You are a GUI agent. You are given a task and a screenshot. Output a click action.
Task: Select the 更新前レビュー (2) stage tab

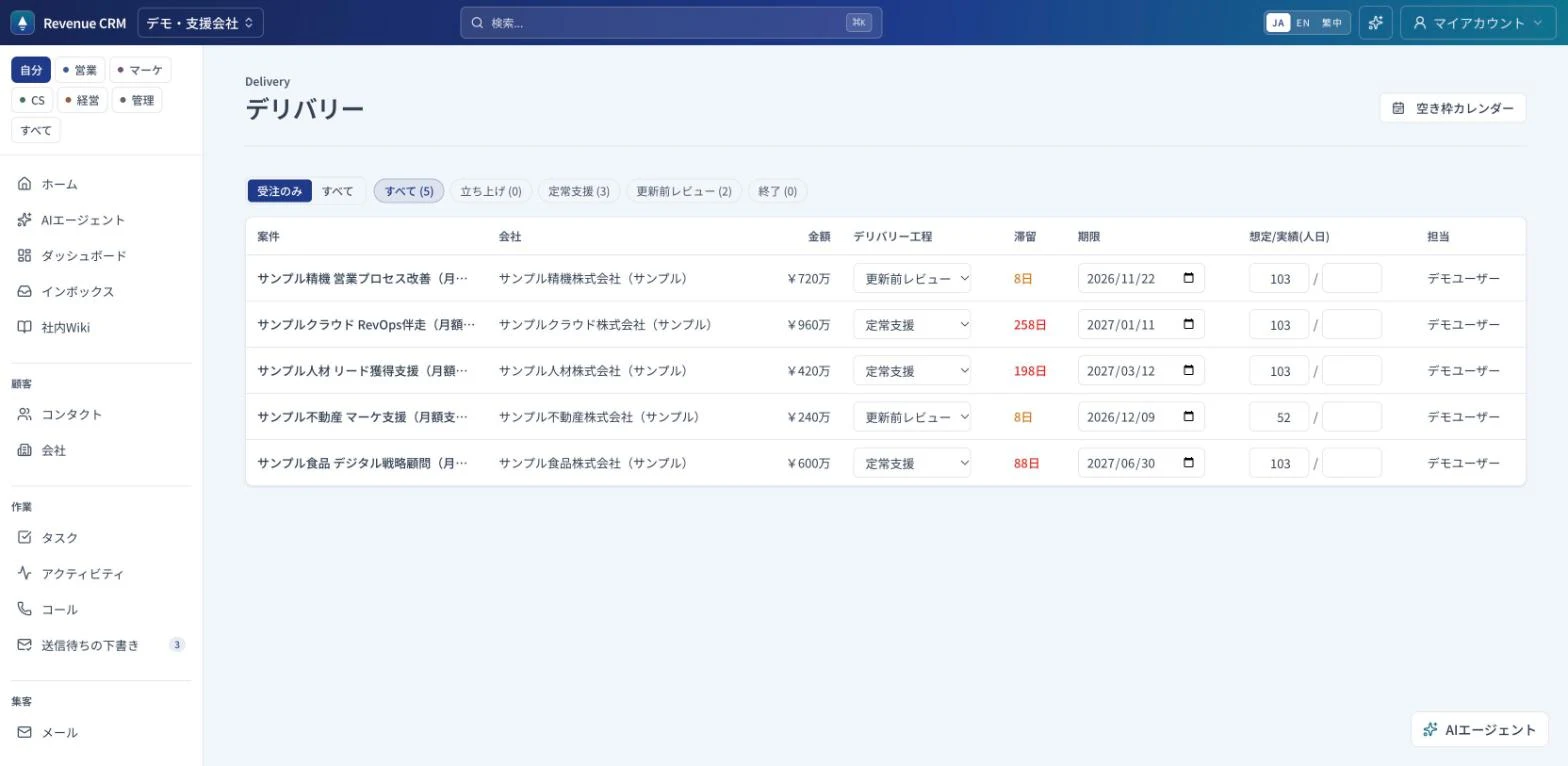[x=684, y=191]
